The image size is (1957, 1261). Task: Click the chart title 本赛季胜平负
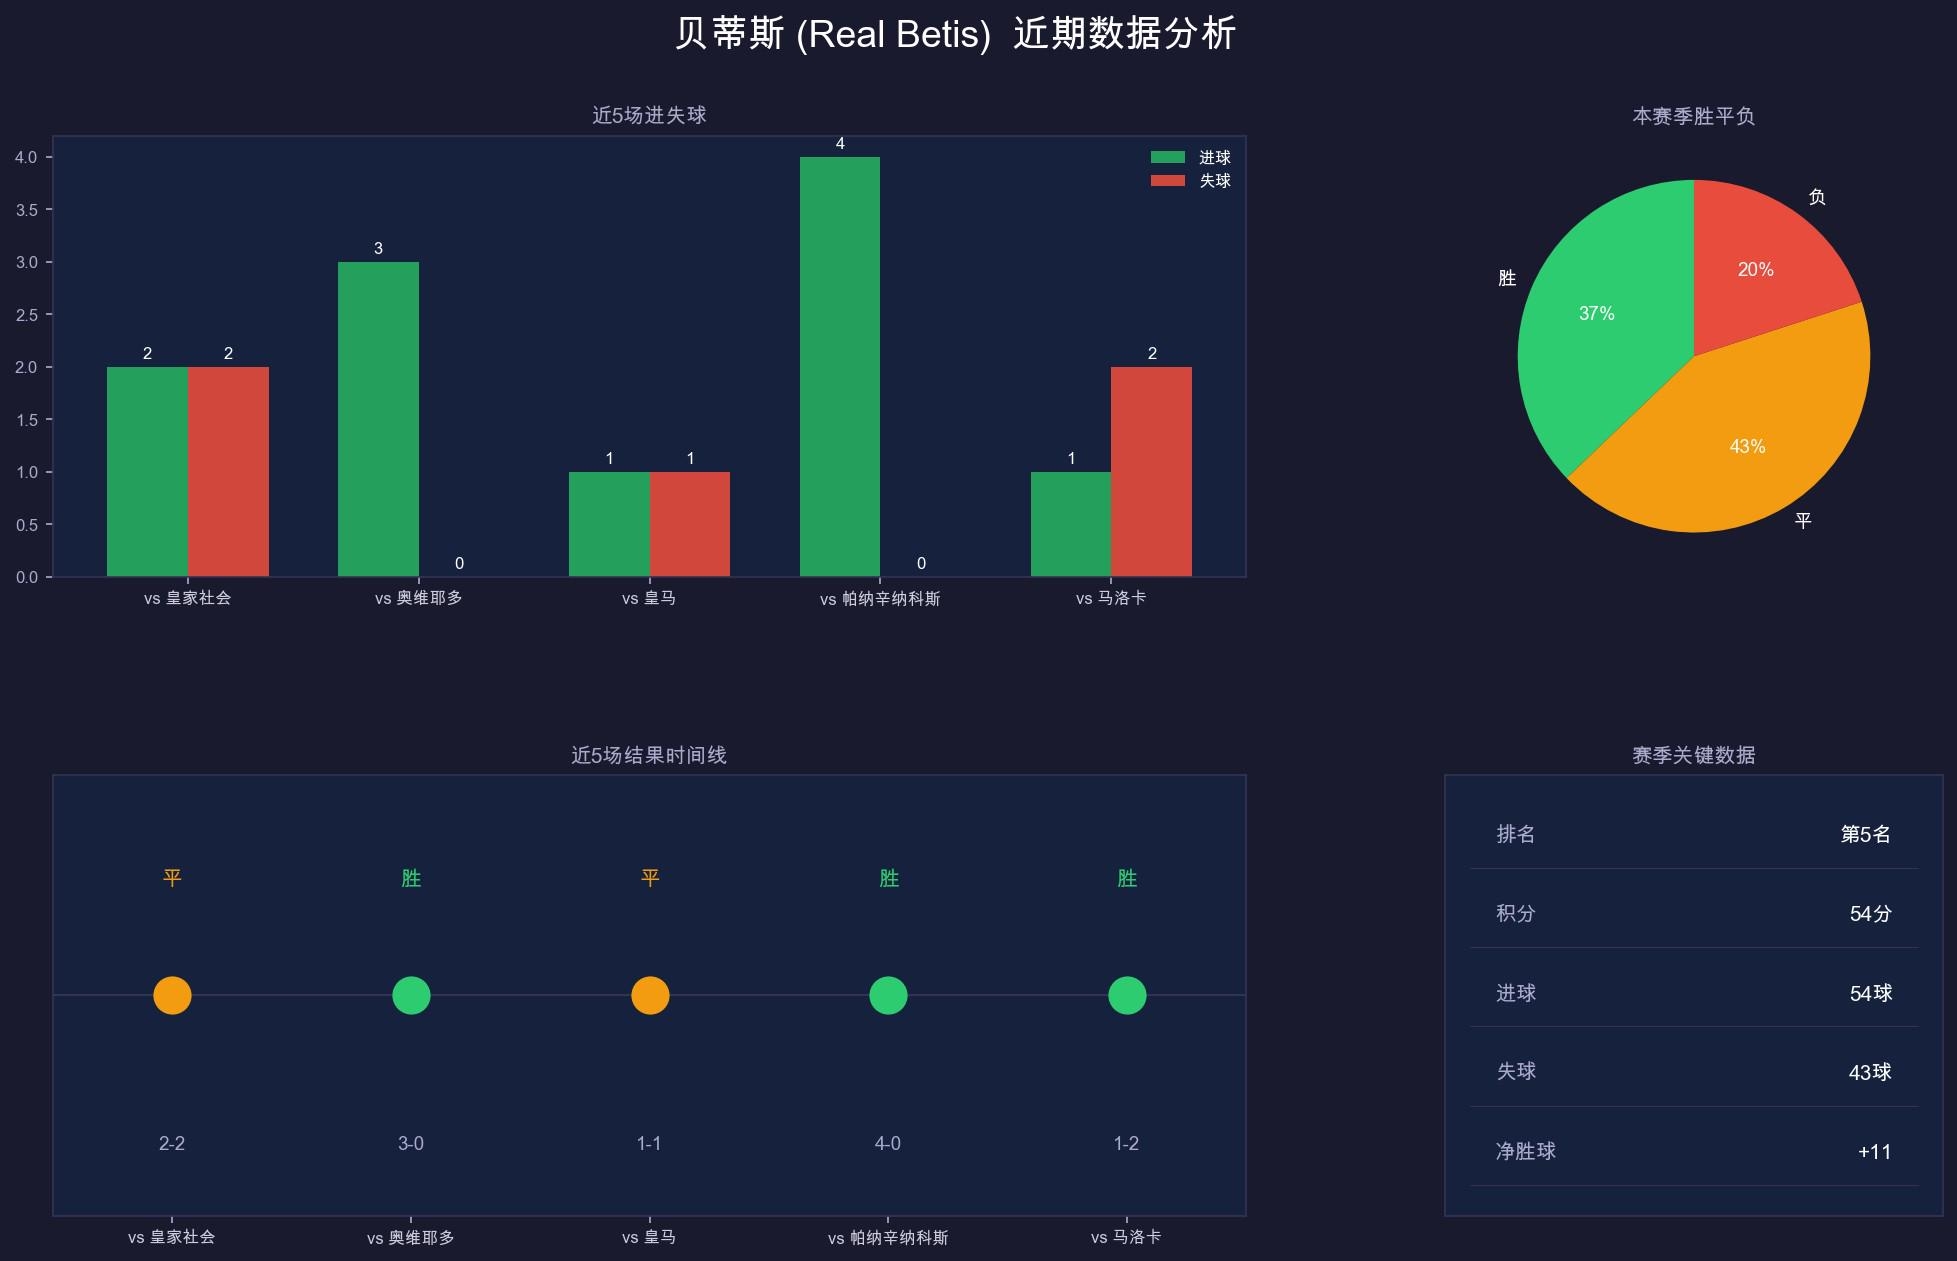[x=1694, y=116]
